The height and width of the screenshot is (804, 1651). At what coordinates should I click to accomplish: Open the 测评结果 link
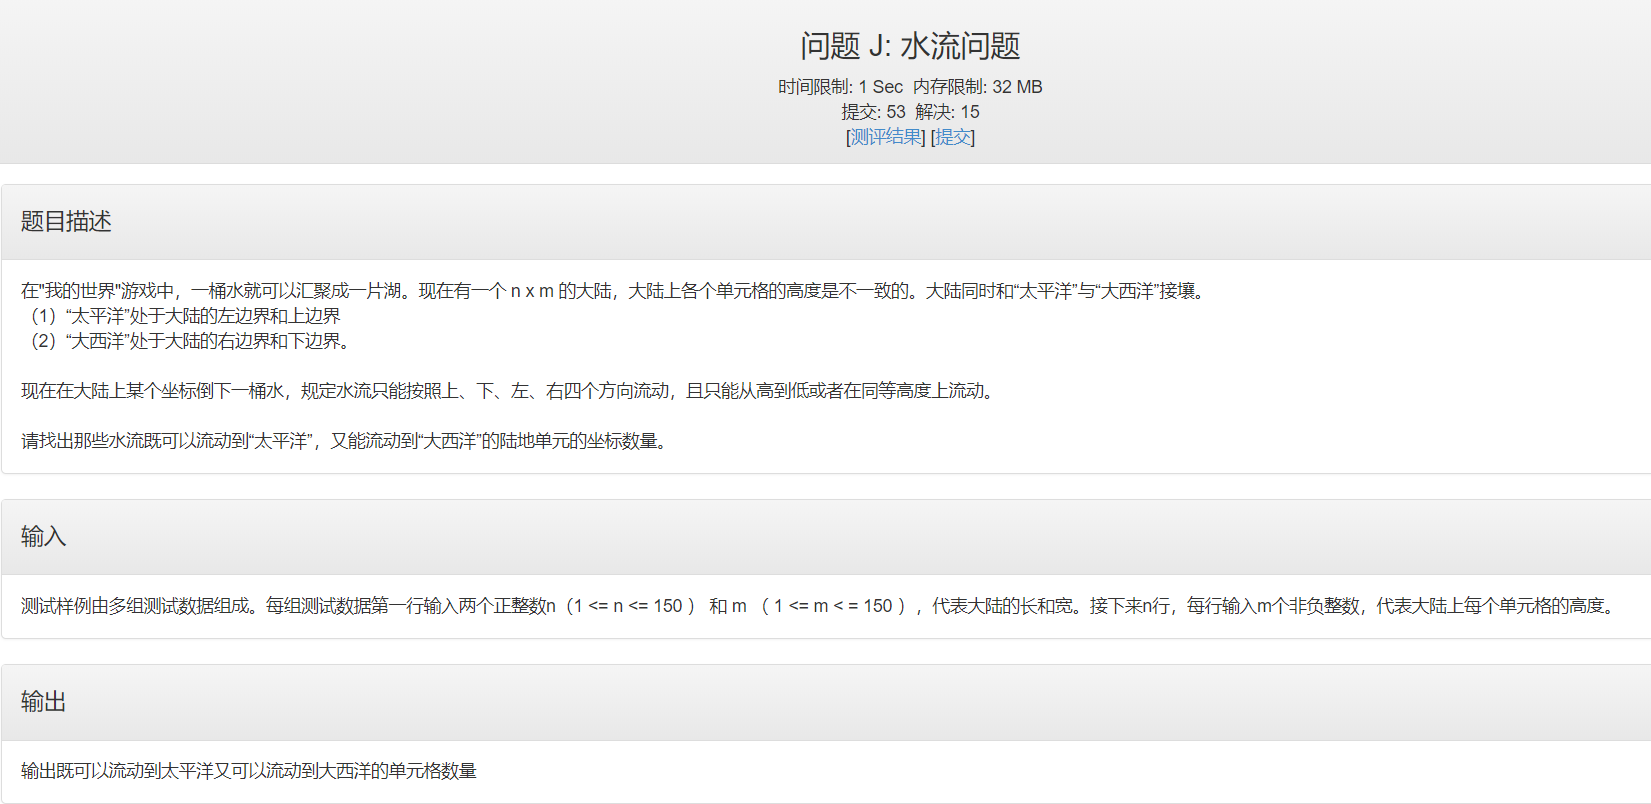(x=886, y=137)
